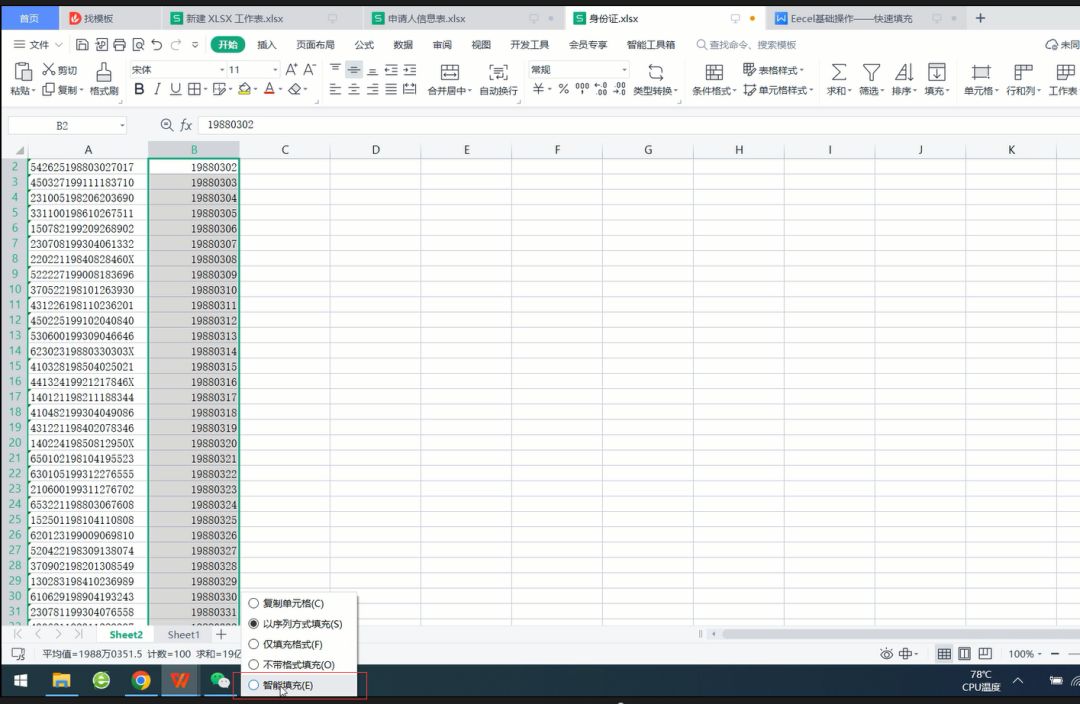Open the Page Layout (页面布局) tab
Viewport: 1080px width, 704px height.
point(315,45)
